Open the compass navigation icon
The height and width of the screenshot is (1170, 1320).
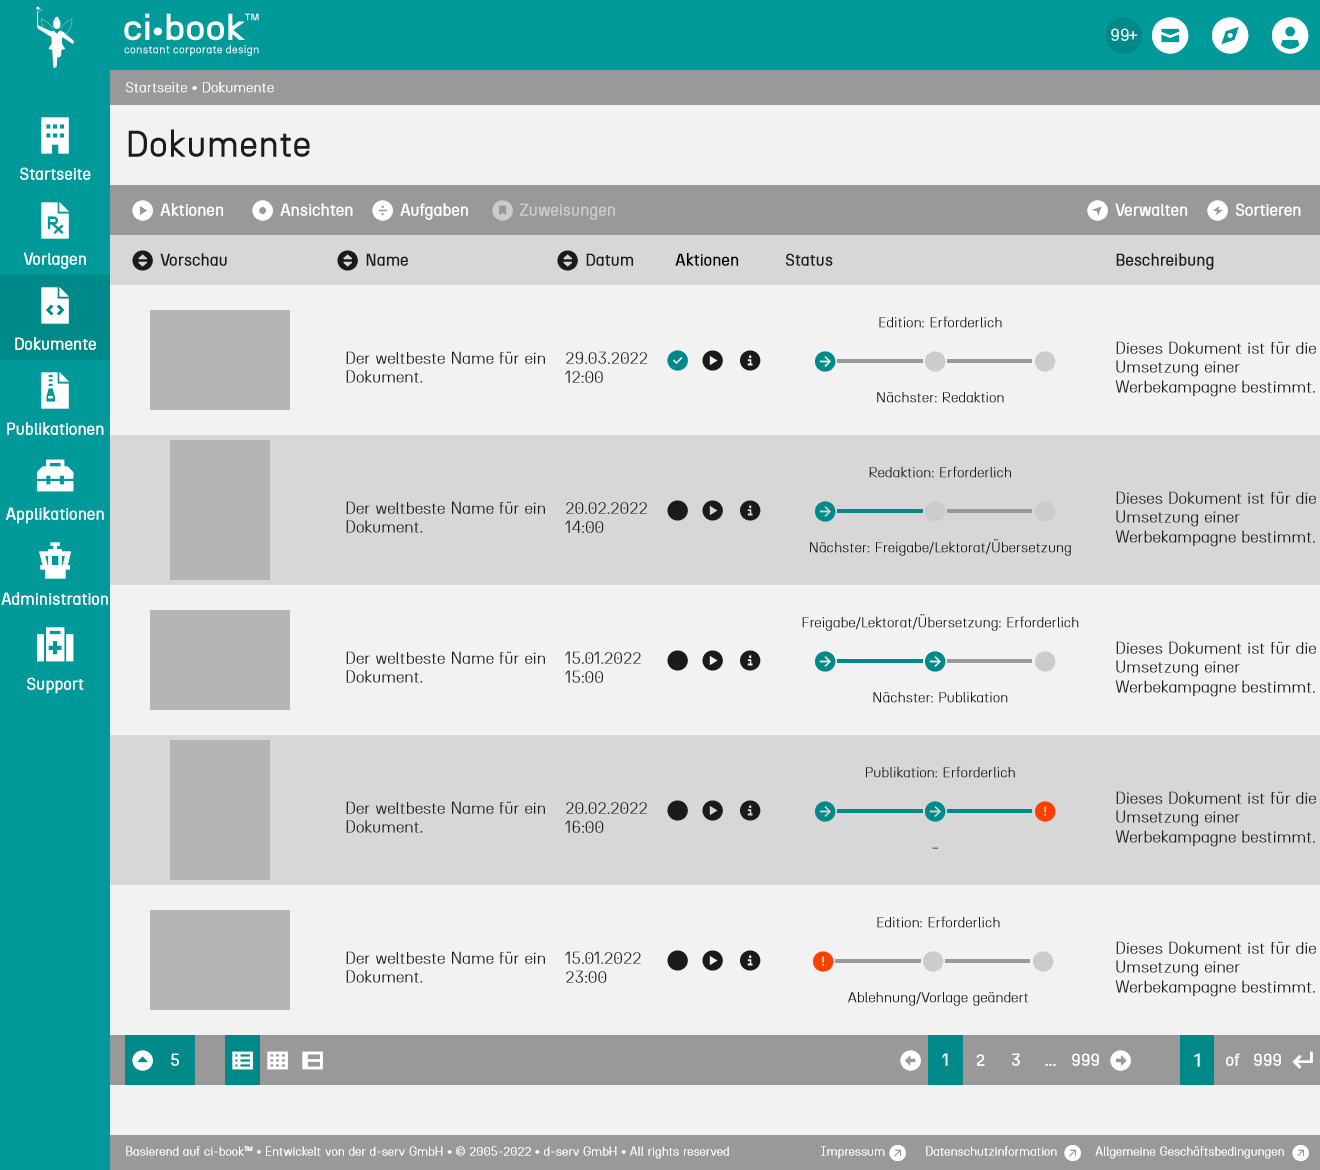1230,35
